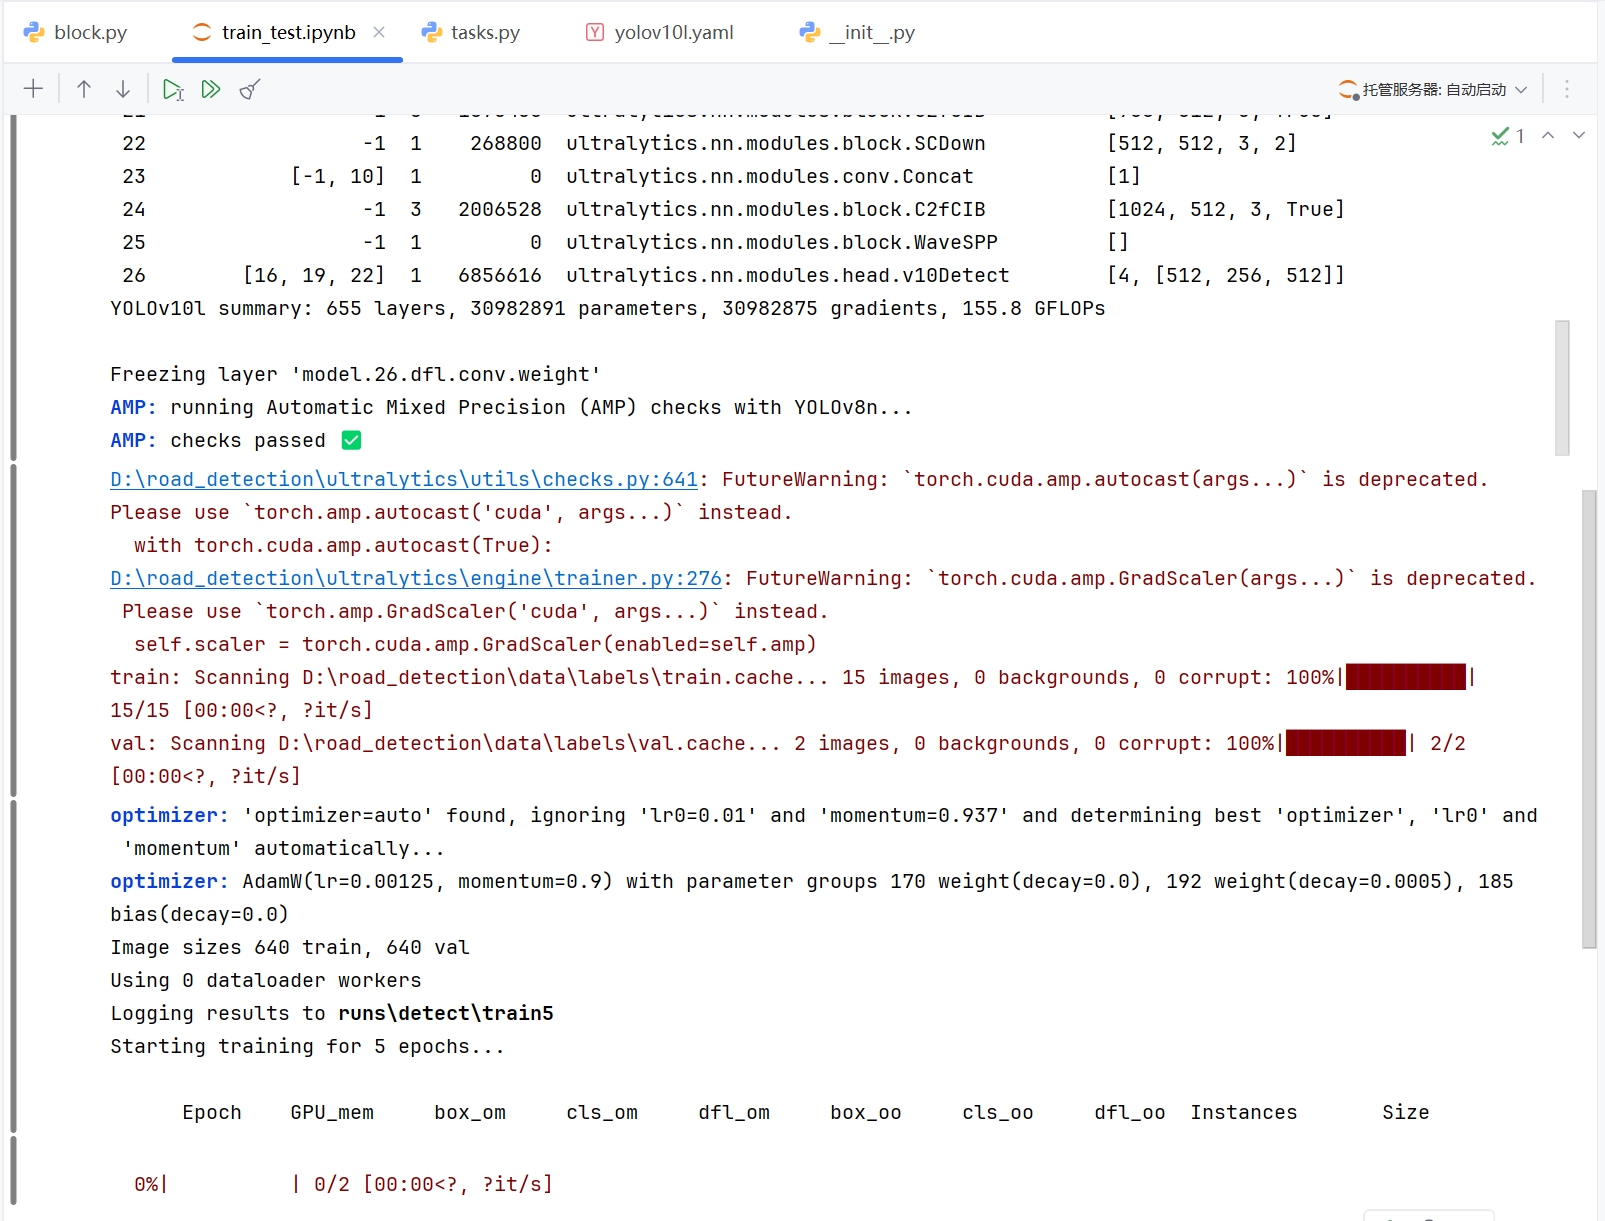Click 'cls_om' column header
This screenshot has height=1221, width=1605.
click(602, 1112)
